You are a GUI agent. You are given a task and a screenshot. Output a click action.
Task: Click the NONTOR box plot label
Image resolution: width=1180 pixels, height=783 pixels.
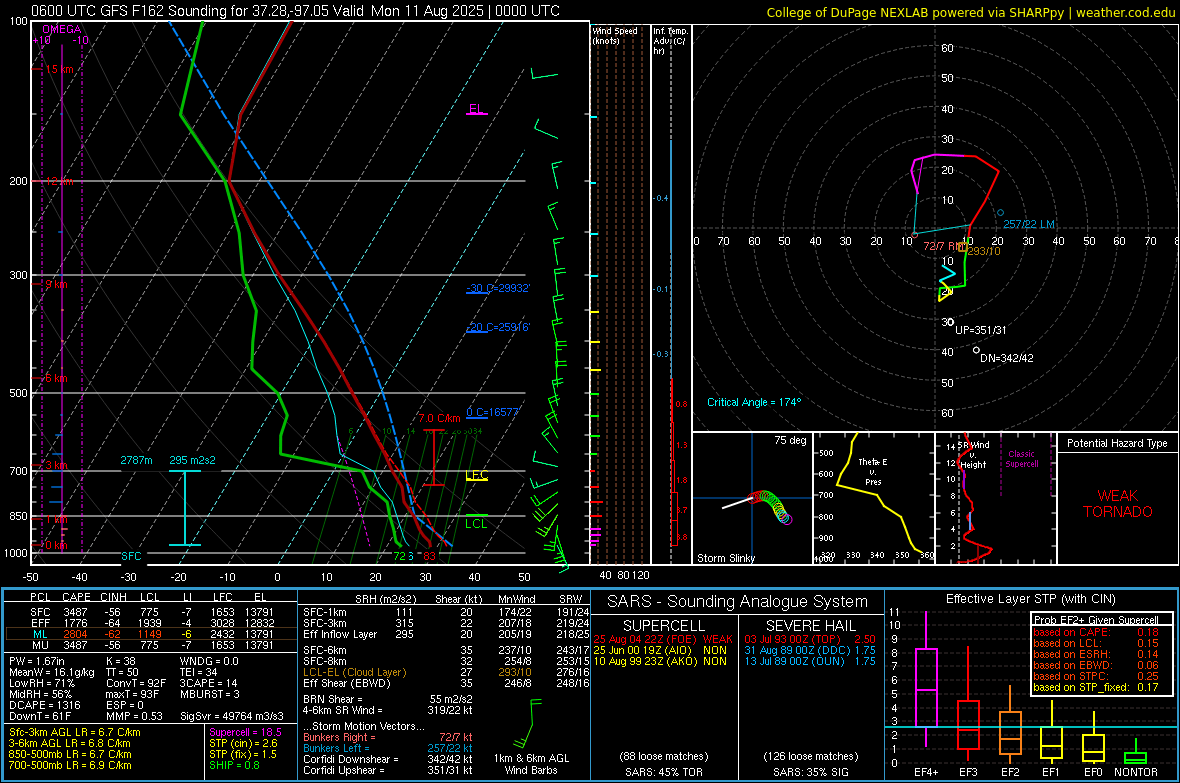[1136, 772]
